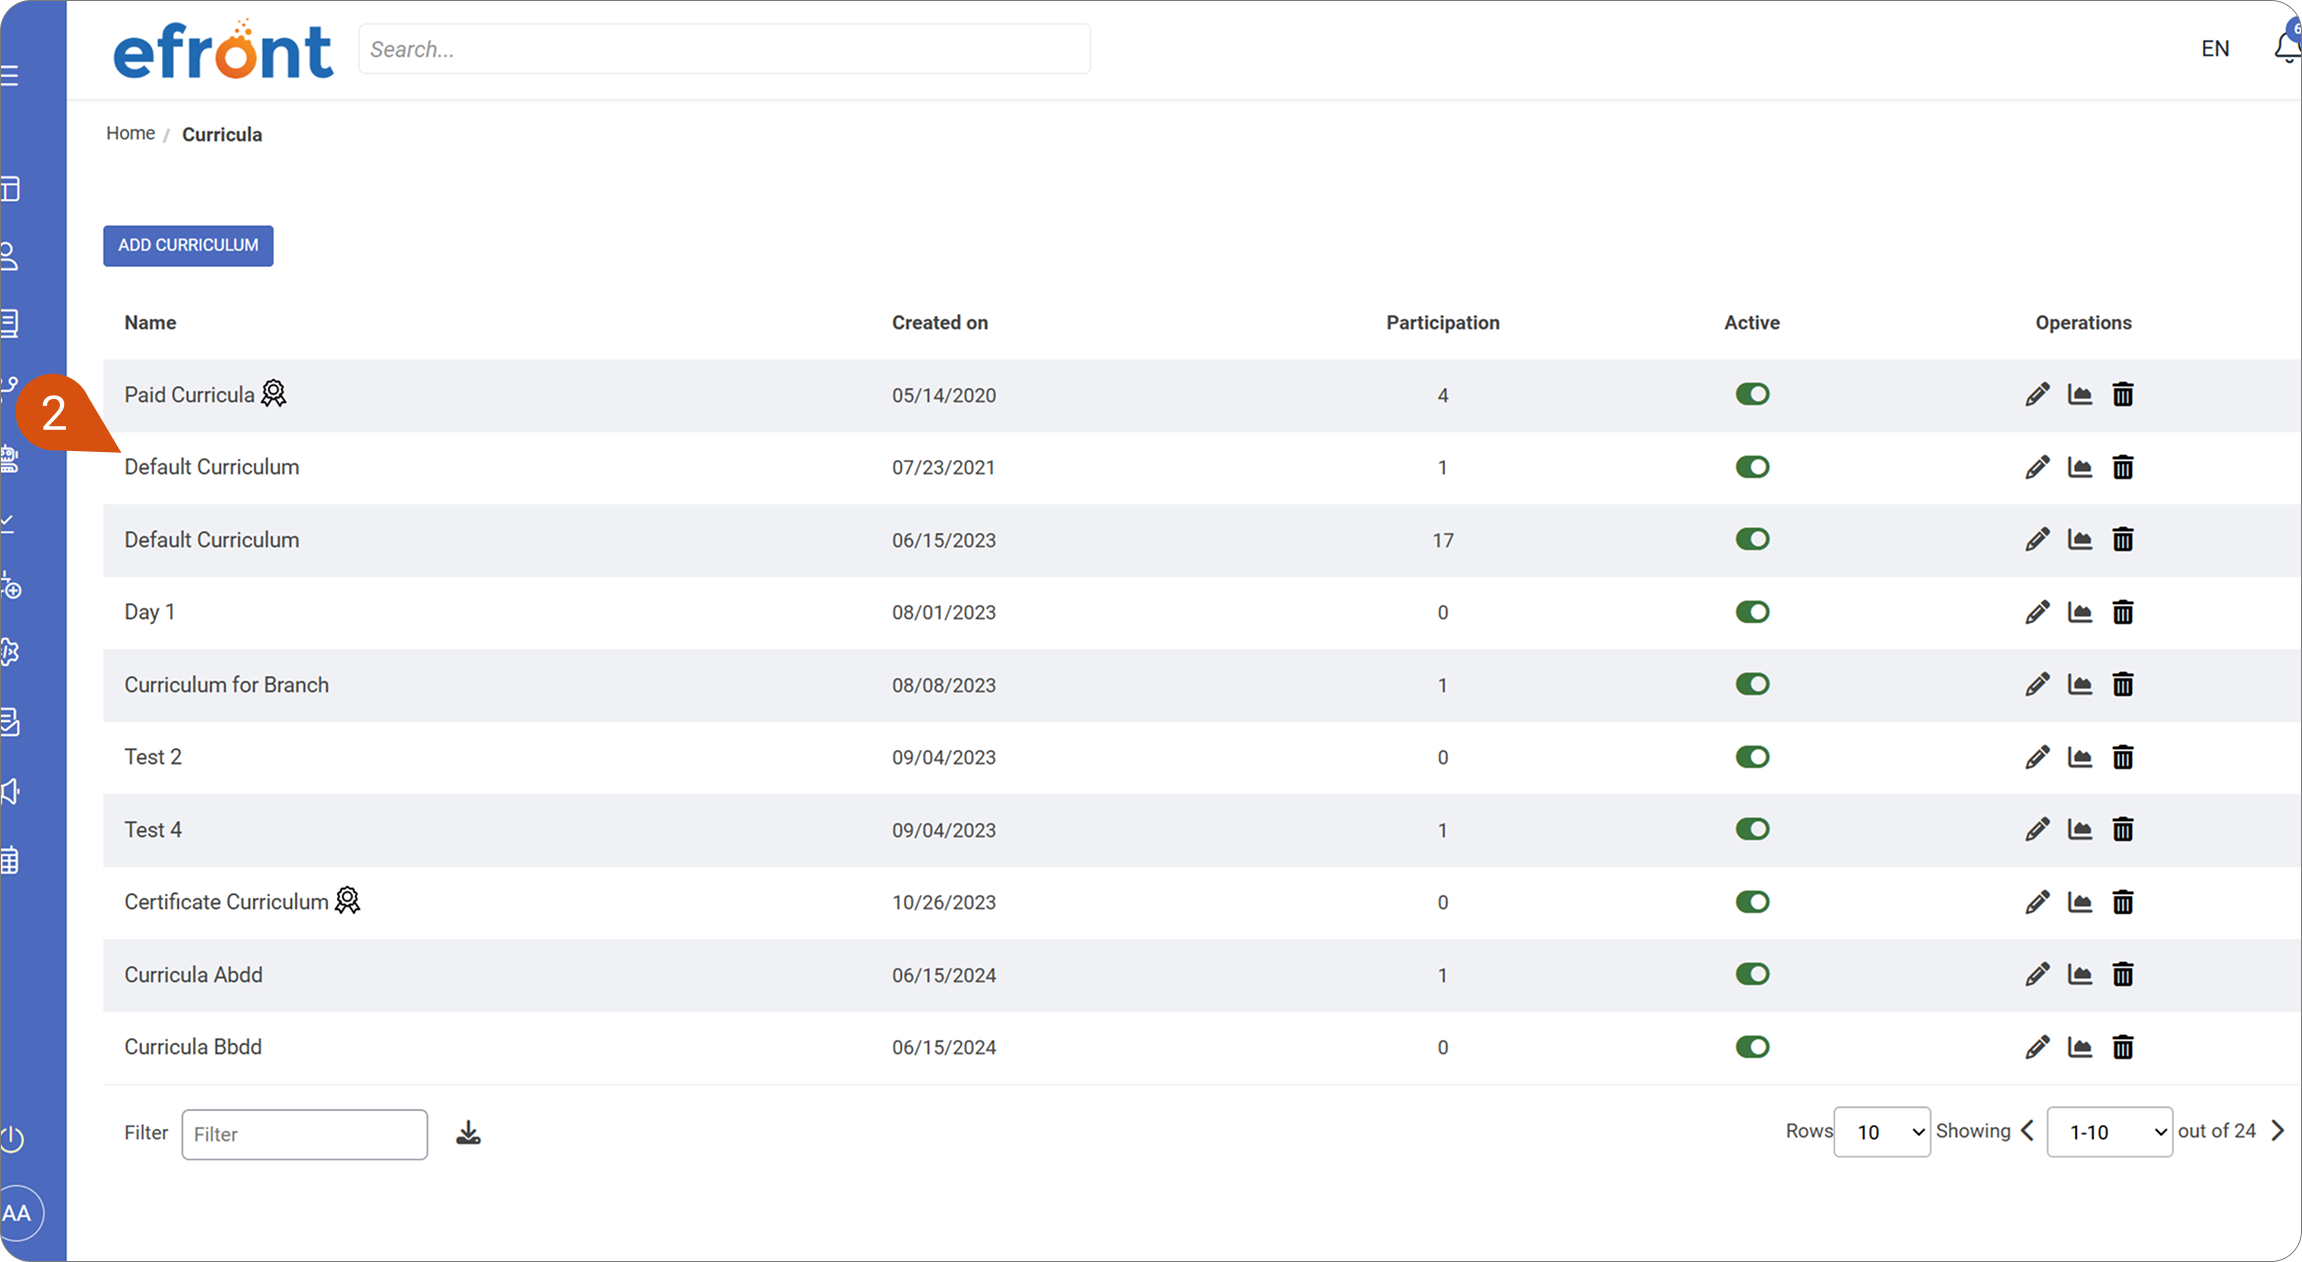Open reports chart icon for Day 1
The width and height of the screenshot is (2302, 1262).
[2080, 612]
